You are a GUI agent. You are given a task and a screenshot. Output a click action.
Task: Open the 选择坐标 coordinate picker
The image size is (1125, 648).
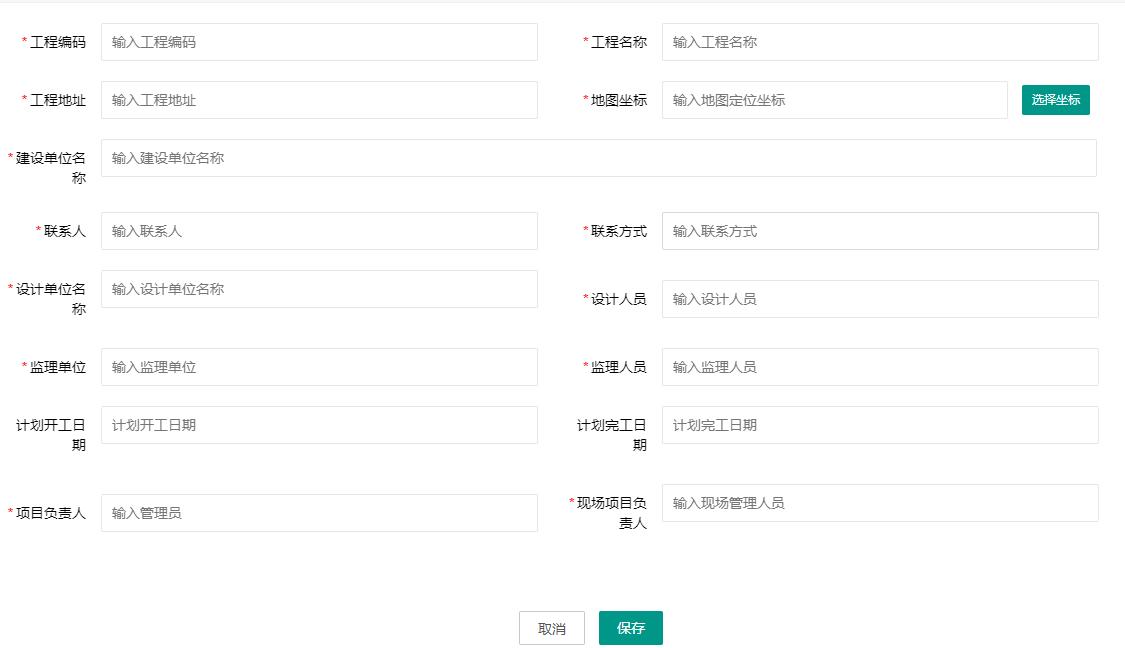1056,100
